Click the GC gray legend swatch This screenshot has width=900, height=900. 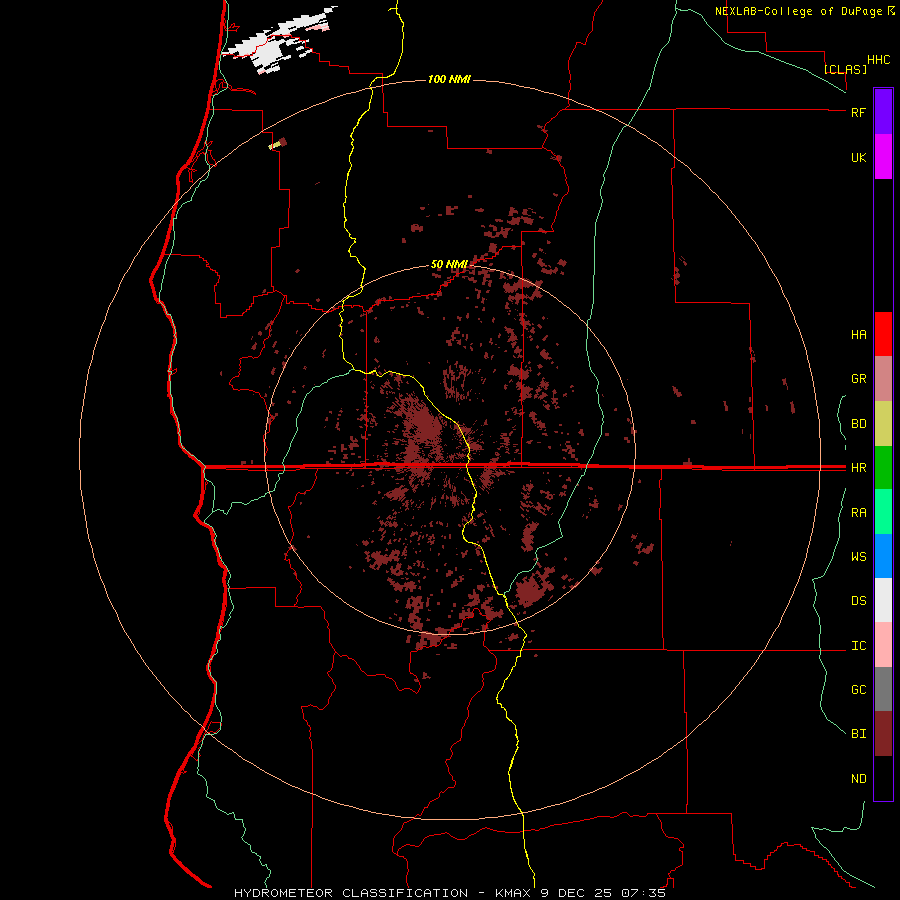[883, 689]
